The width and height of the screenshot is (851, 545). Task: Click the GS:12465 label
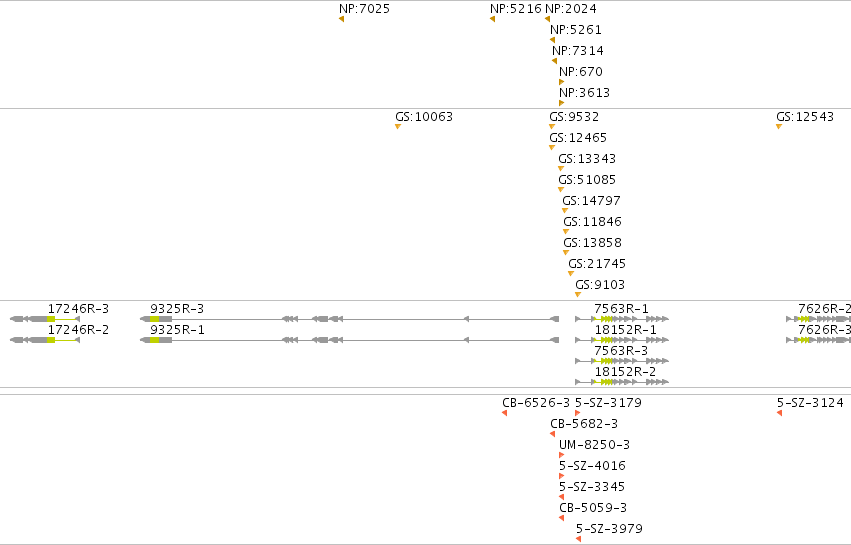point(578,138)
